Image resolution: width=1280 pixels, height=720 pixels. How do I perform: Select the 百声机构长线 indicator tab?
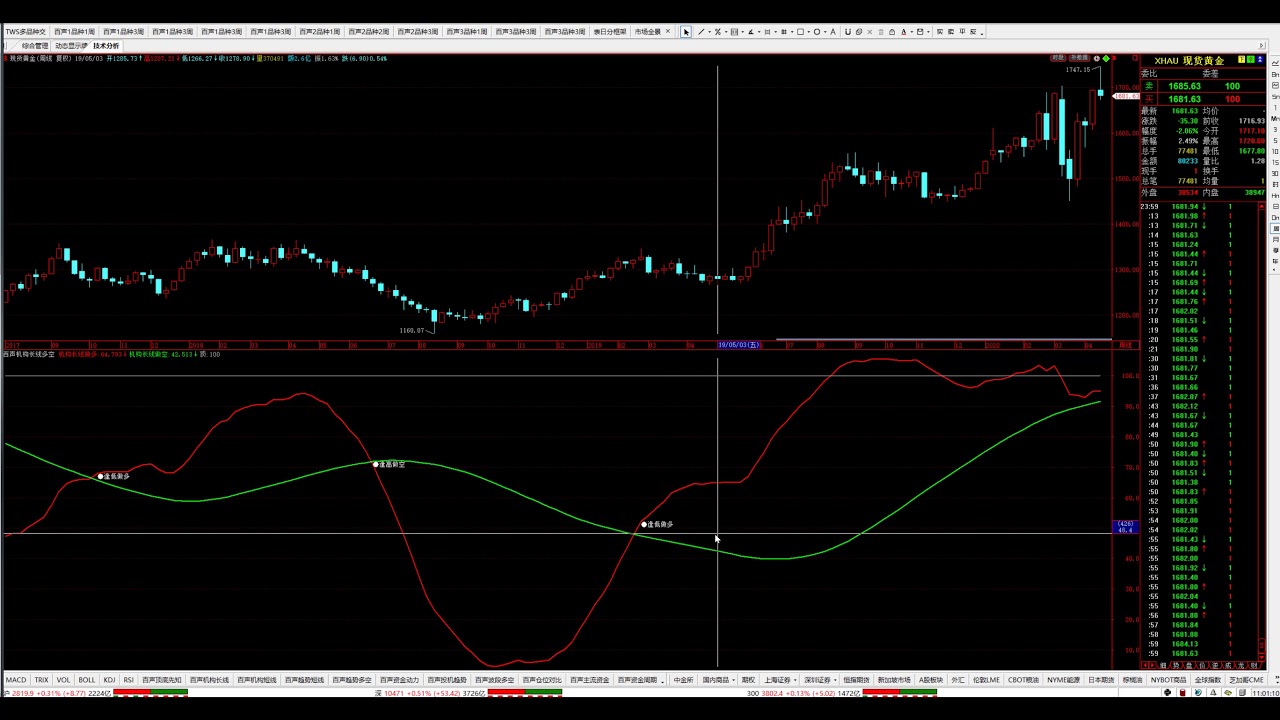[209, 680]
